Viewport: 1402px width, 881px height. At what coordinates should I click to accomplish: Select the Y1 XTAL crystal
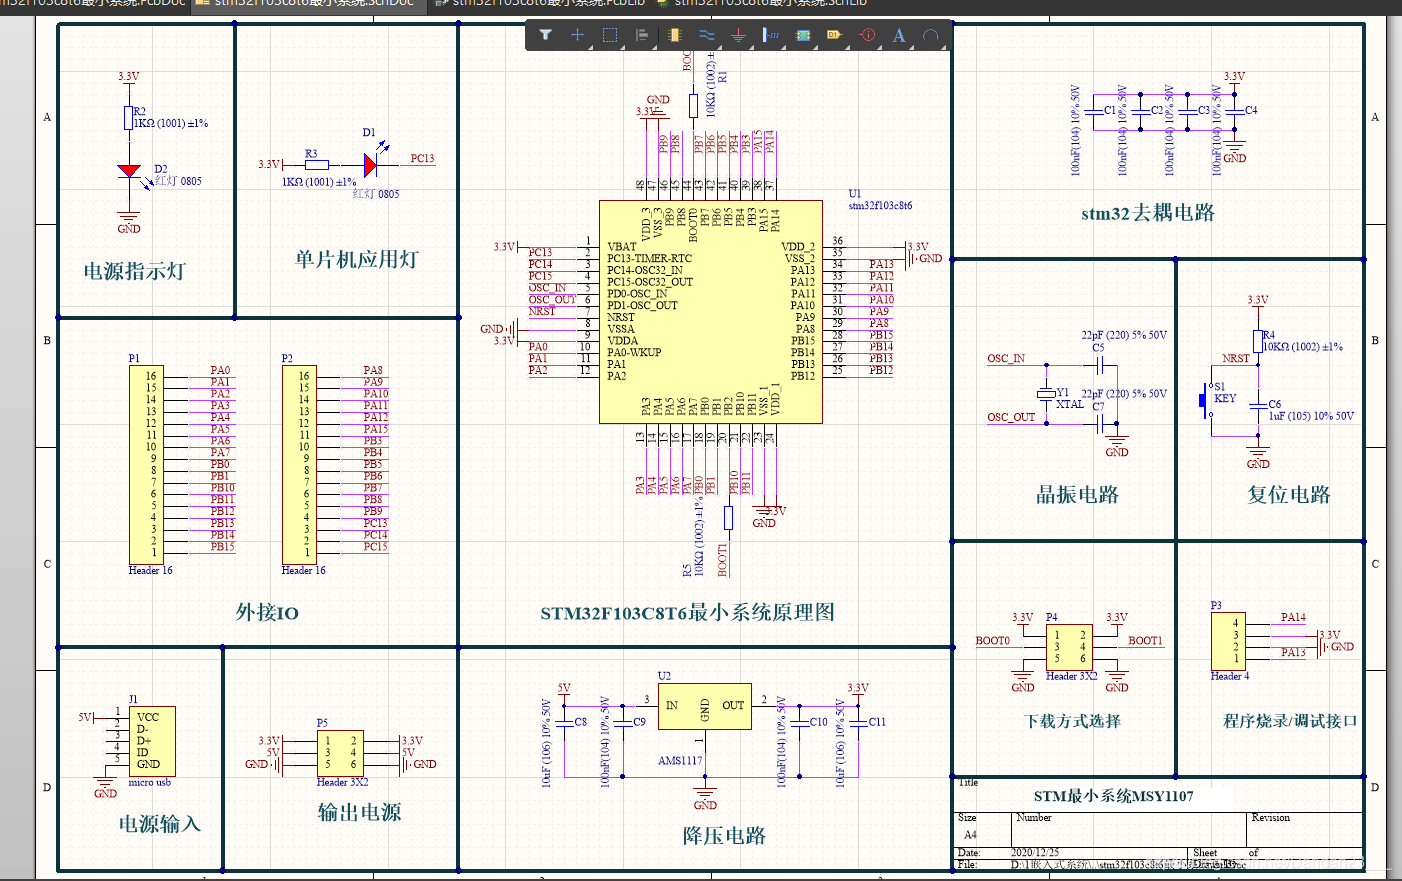point(1047,394)
